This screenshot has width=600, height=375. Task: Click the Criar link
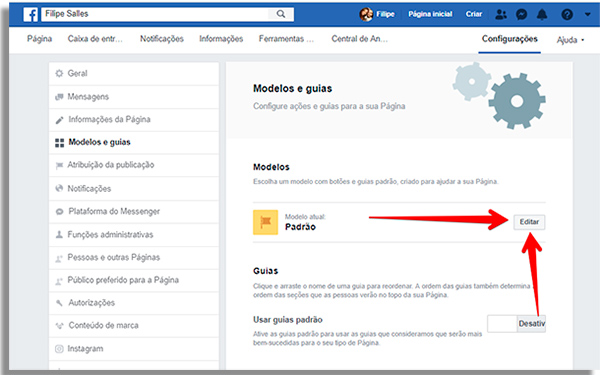tap(474, 14)
